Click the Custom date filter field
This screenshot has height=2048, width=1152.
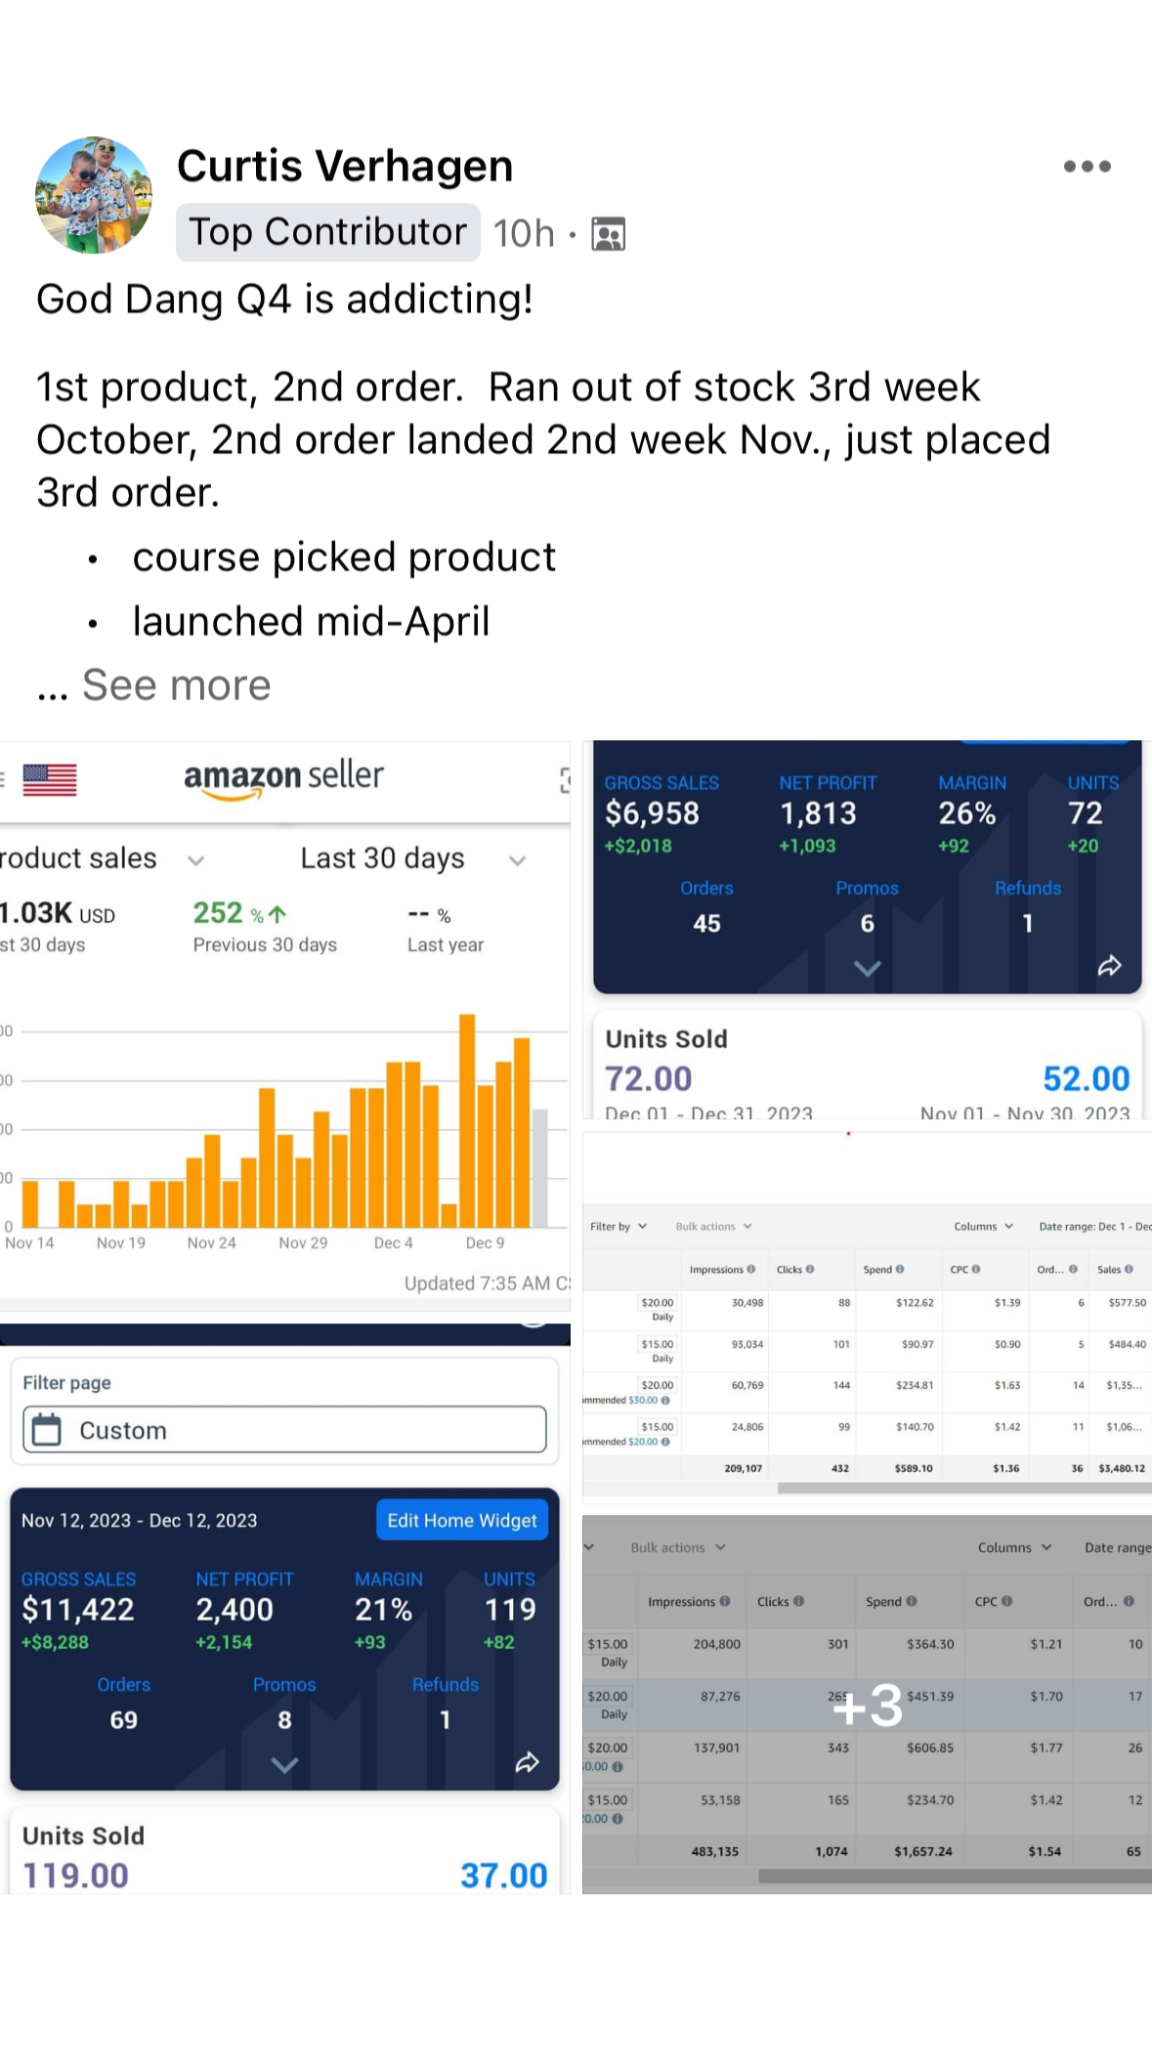click(285, 1430)
